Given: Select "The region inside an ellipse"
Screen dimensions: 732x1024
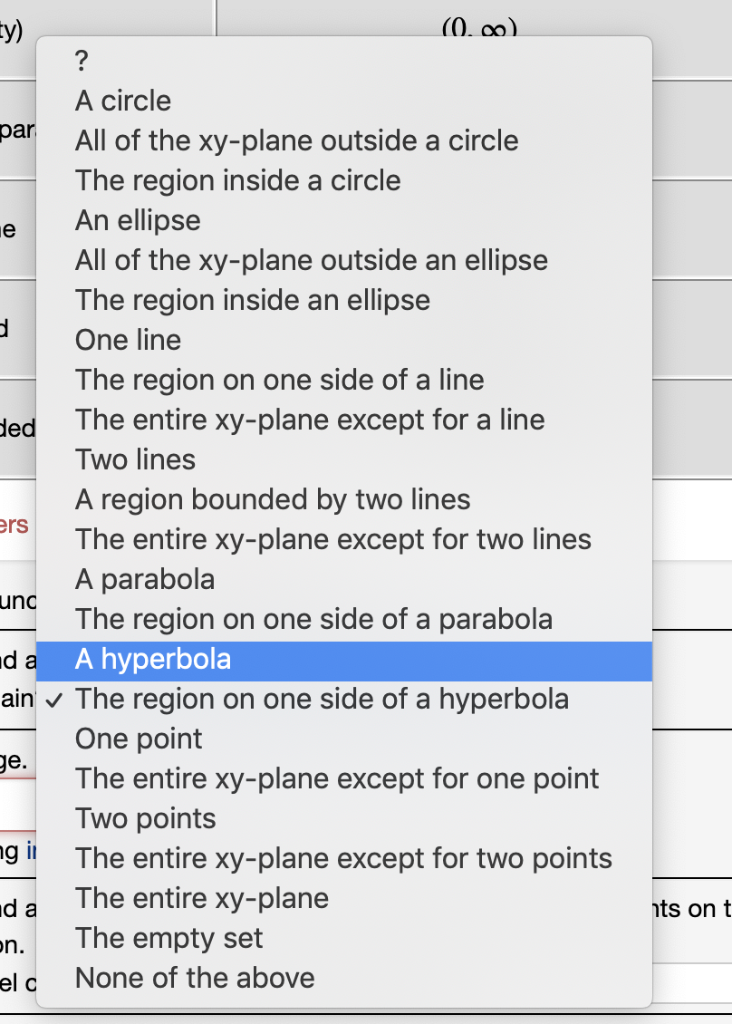Looking at the screenshot, I should tap(252, 300).
